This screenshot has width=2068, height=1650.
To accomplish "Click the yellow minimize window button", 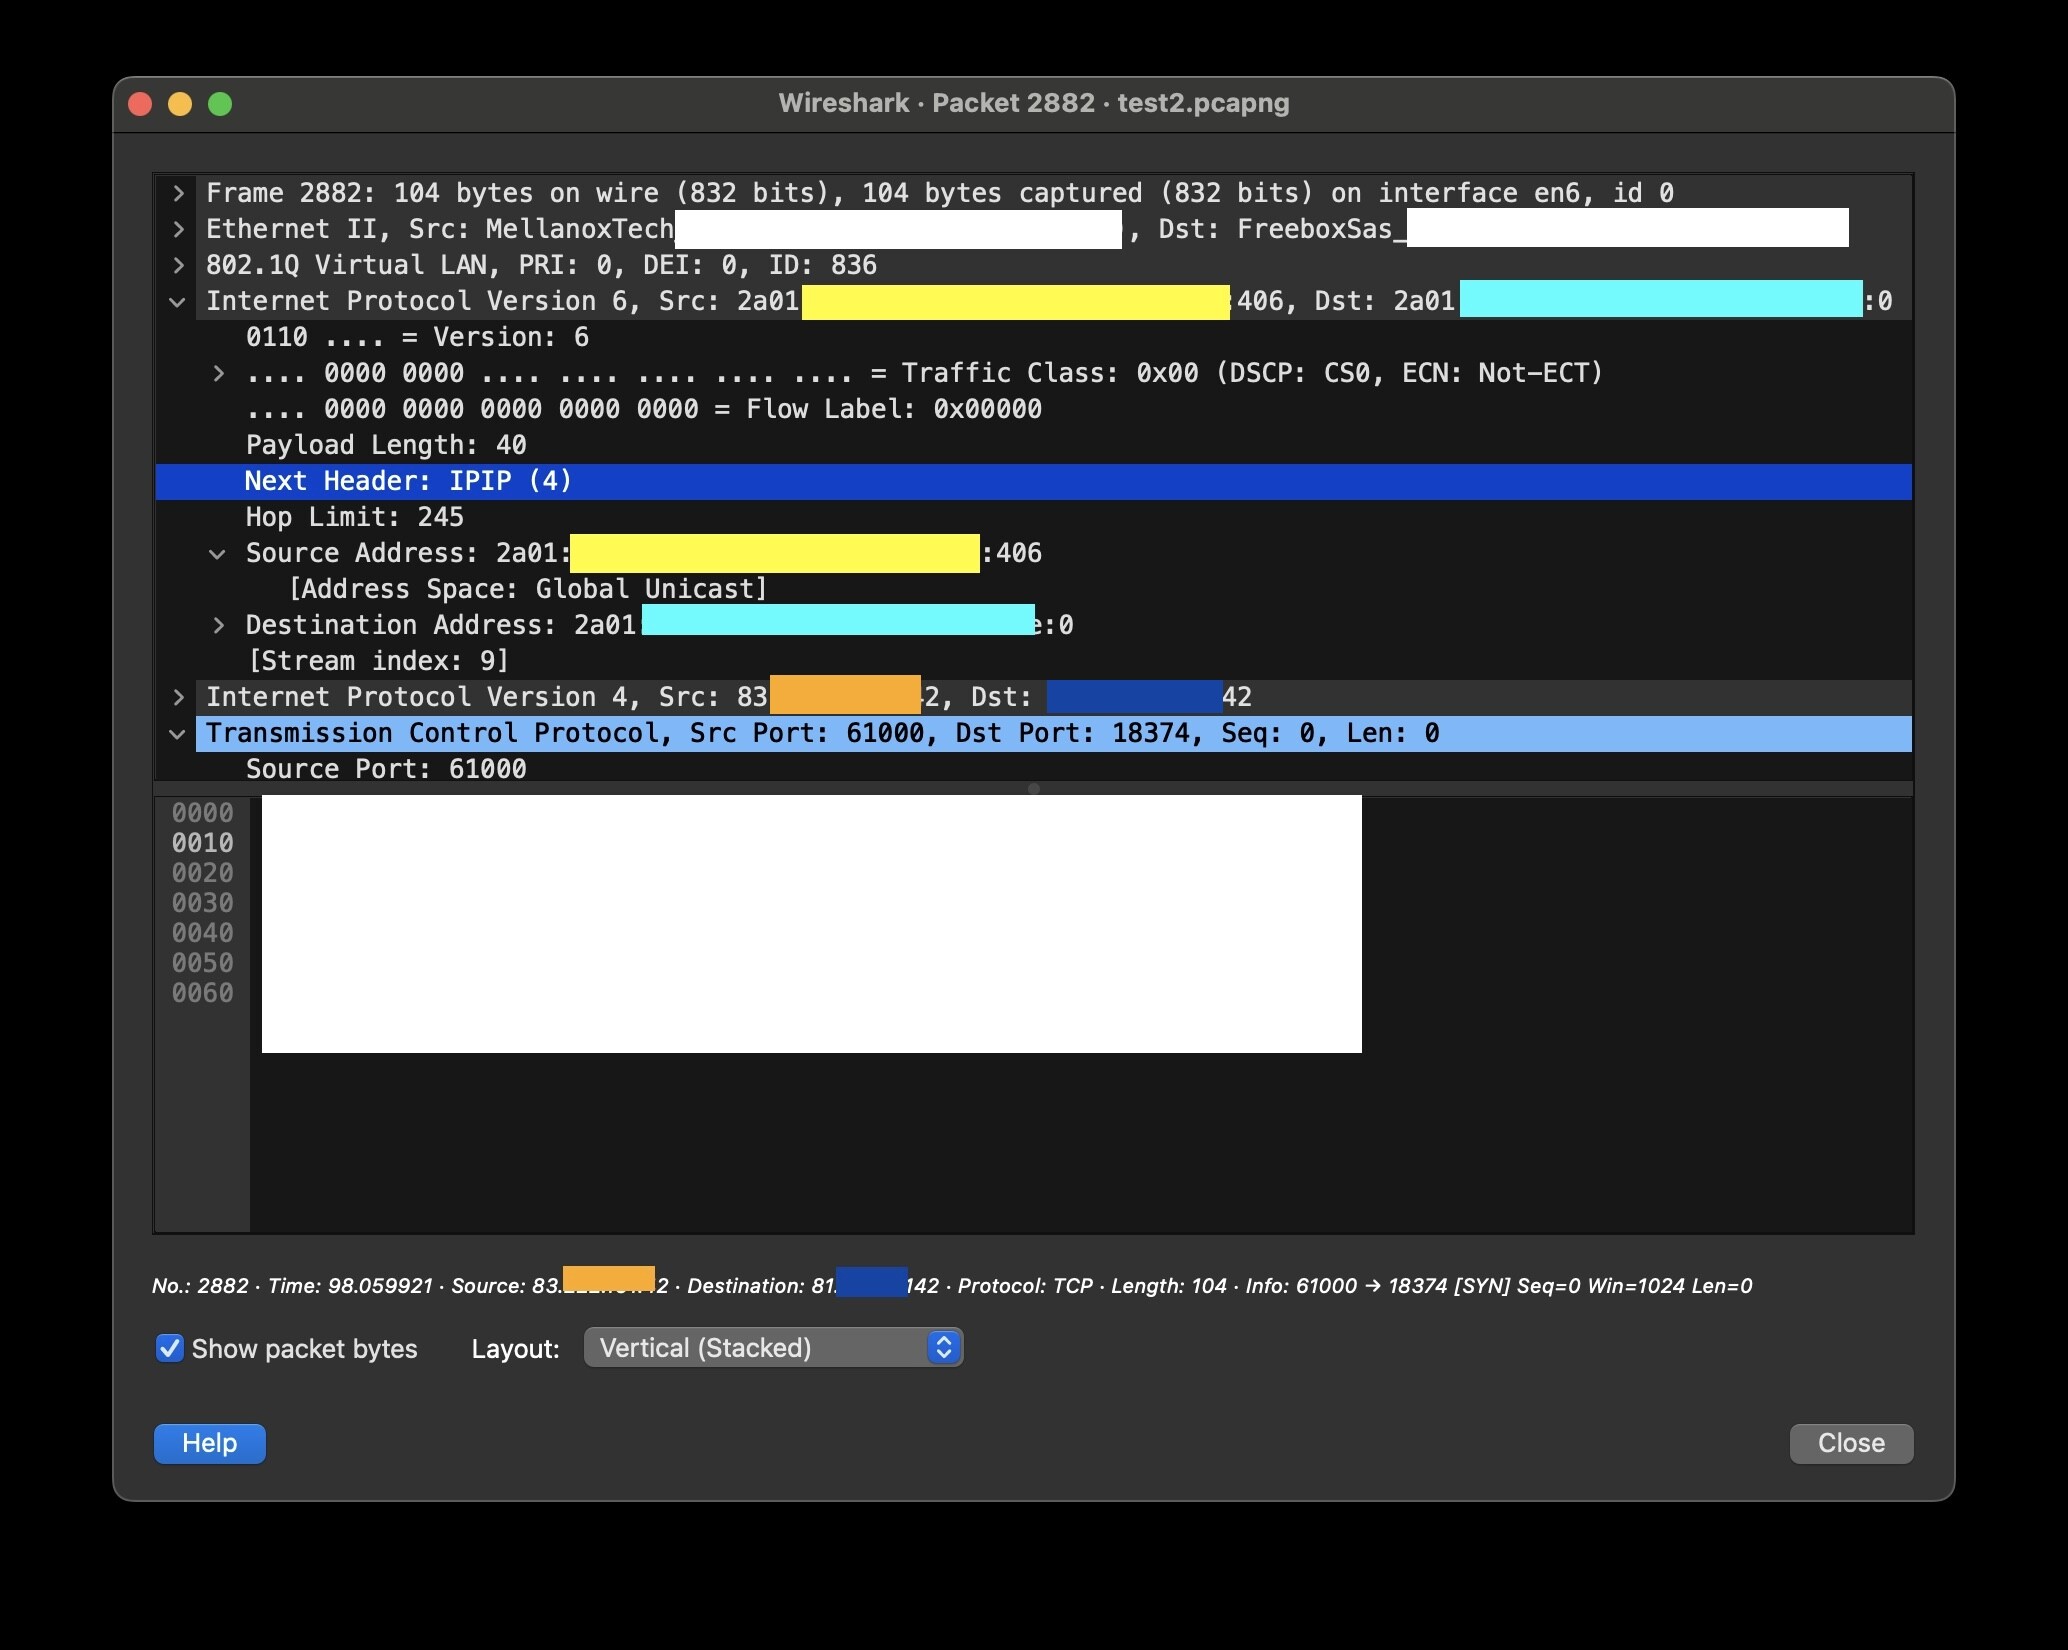I will coord(180,104).
